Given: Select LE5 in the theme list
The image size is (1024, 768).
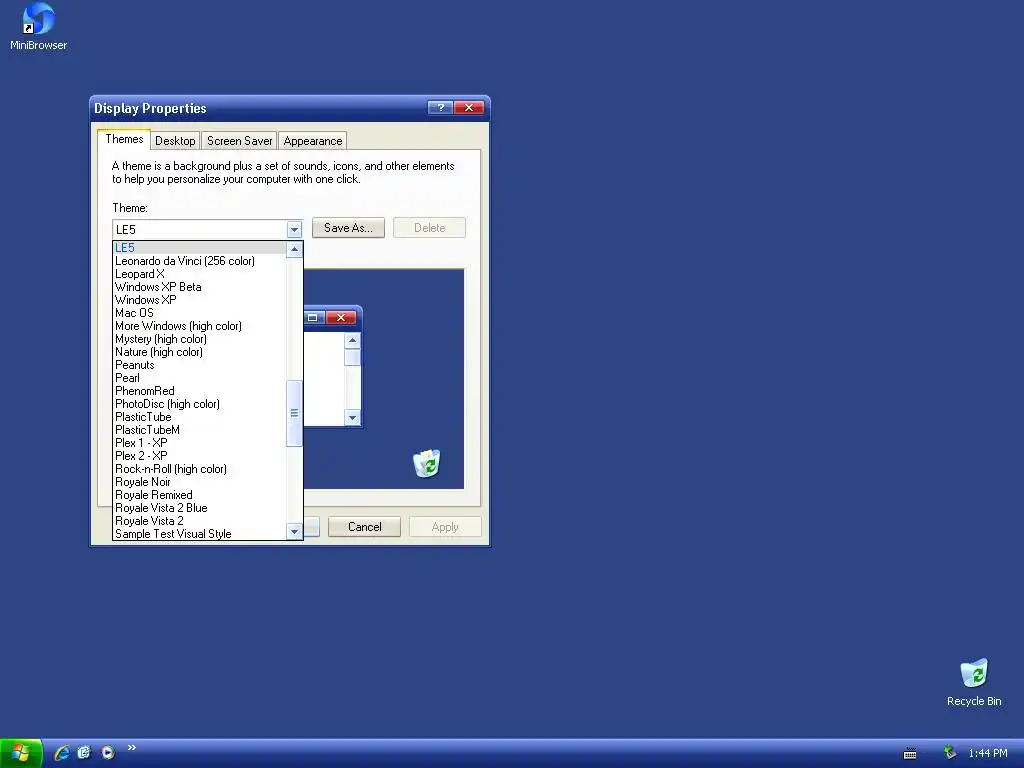Looking at the screenshot, I should pyautogui.click(x=199, y=248).
